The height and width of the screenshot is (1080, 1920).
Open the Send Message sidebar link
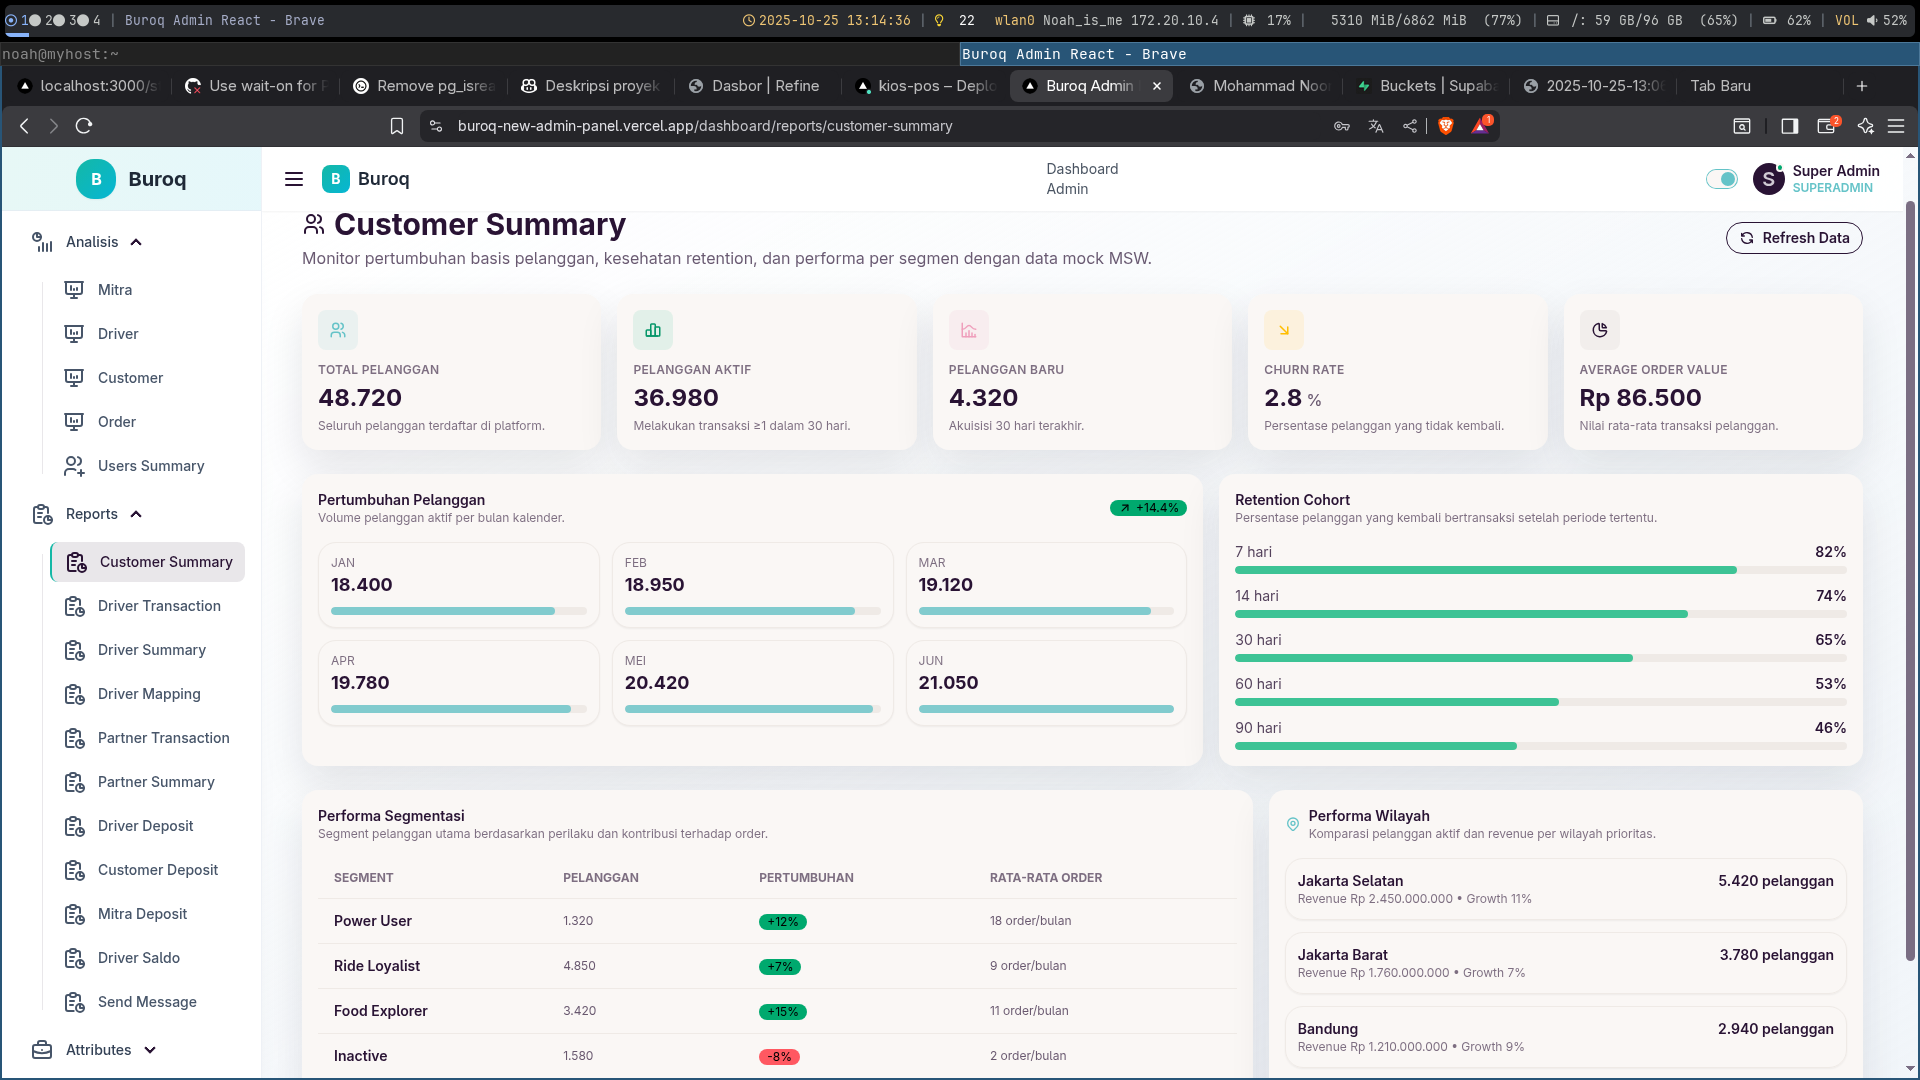pyautogui.click(x=147, y=1002)
